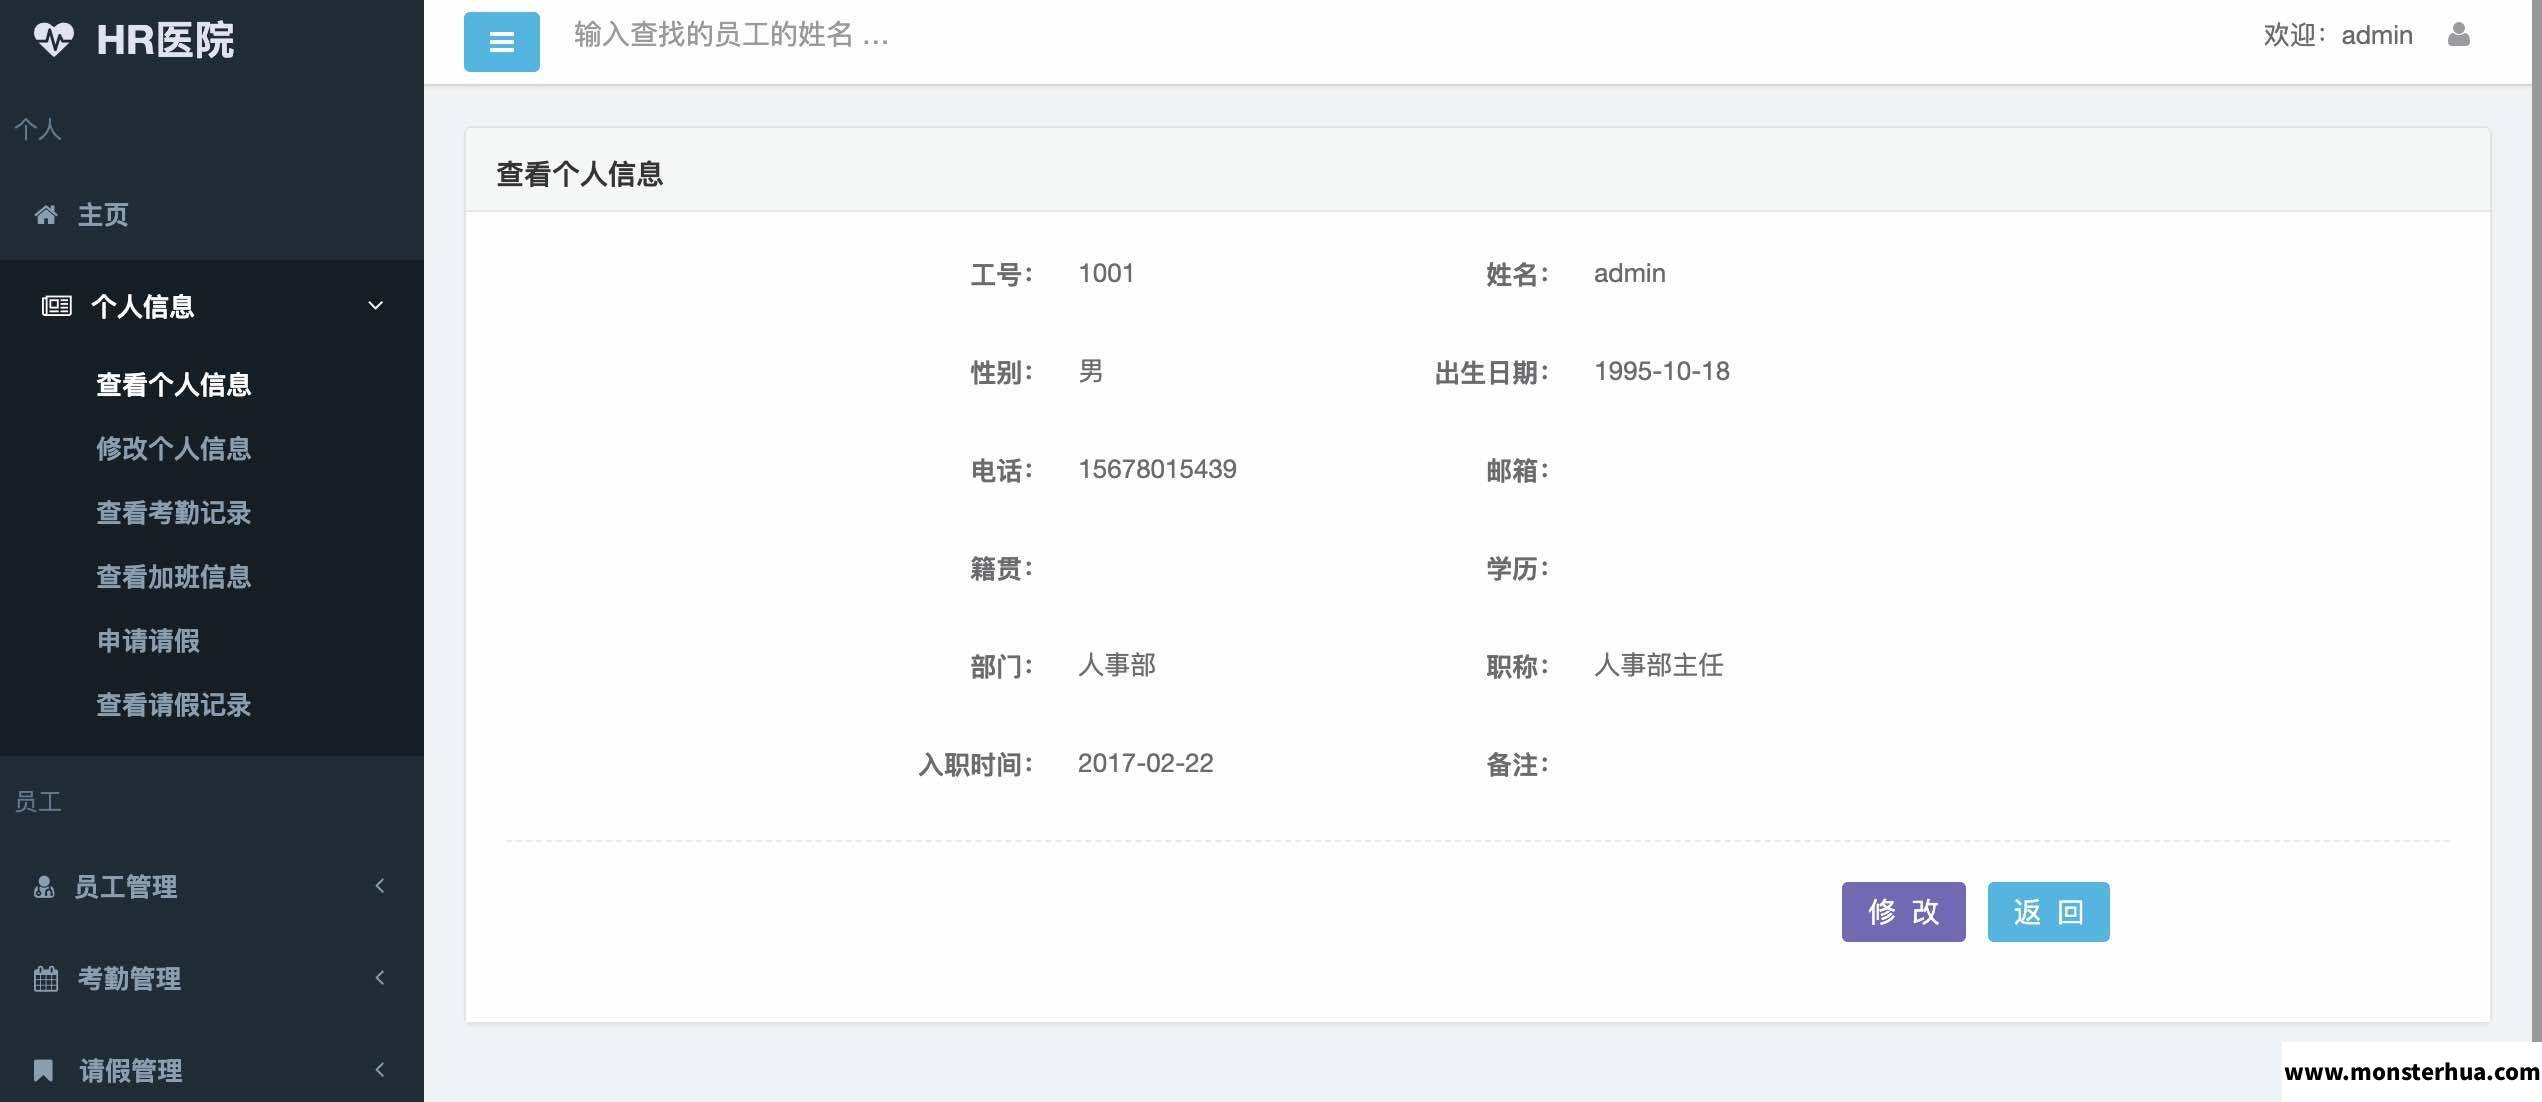Open the 员工管理 menu label
This screenshot has height=1102, width=2542.
point(126,887)
